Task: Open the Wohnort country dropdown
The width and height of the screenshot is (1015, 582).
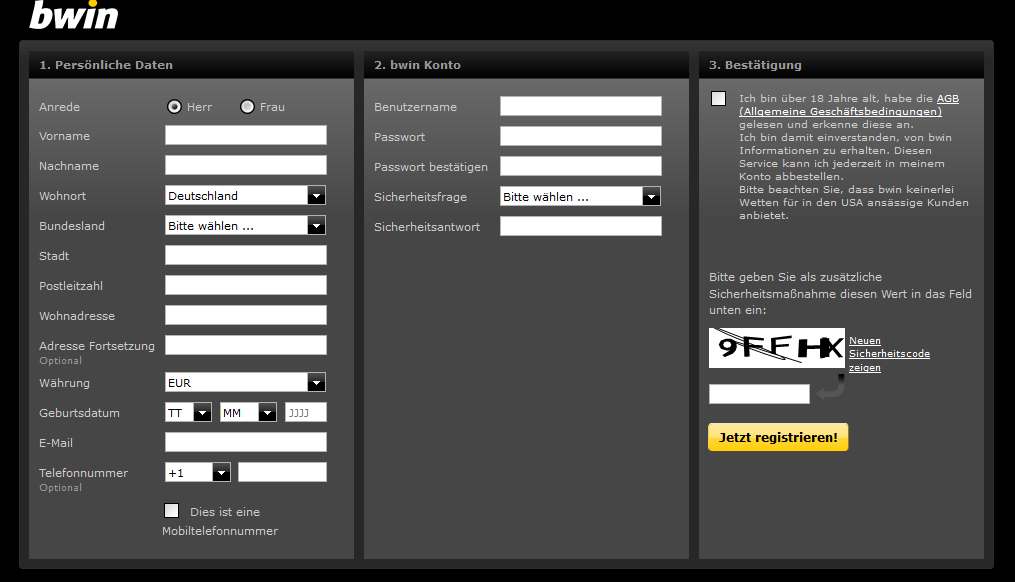Action: (x=245, y=196)
